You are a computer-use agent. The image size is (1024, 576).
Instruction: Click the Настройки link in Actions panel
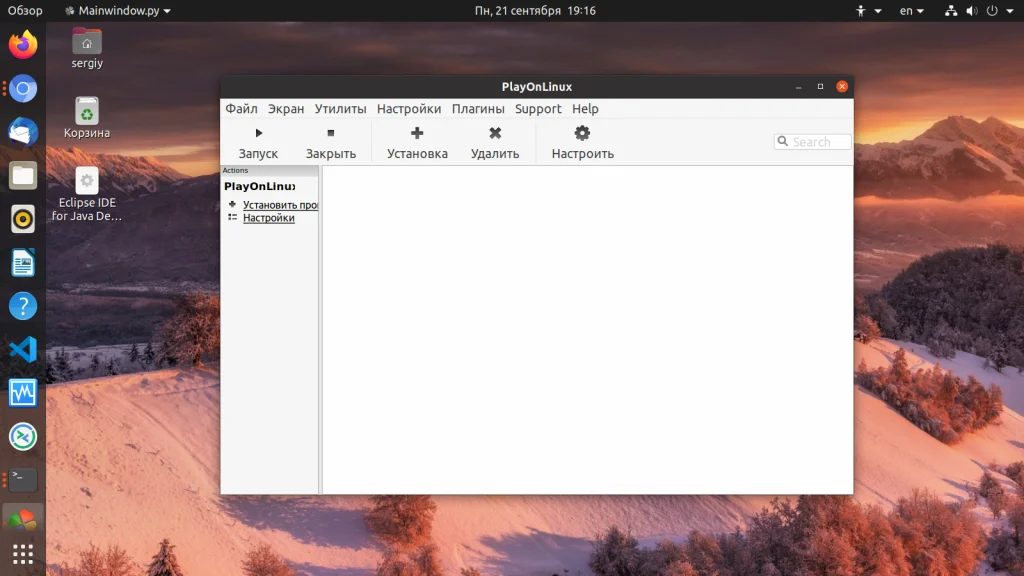(268, 218)
